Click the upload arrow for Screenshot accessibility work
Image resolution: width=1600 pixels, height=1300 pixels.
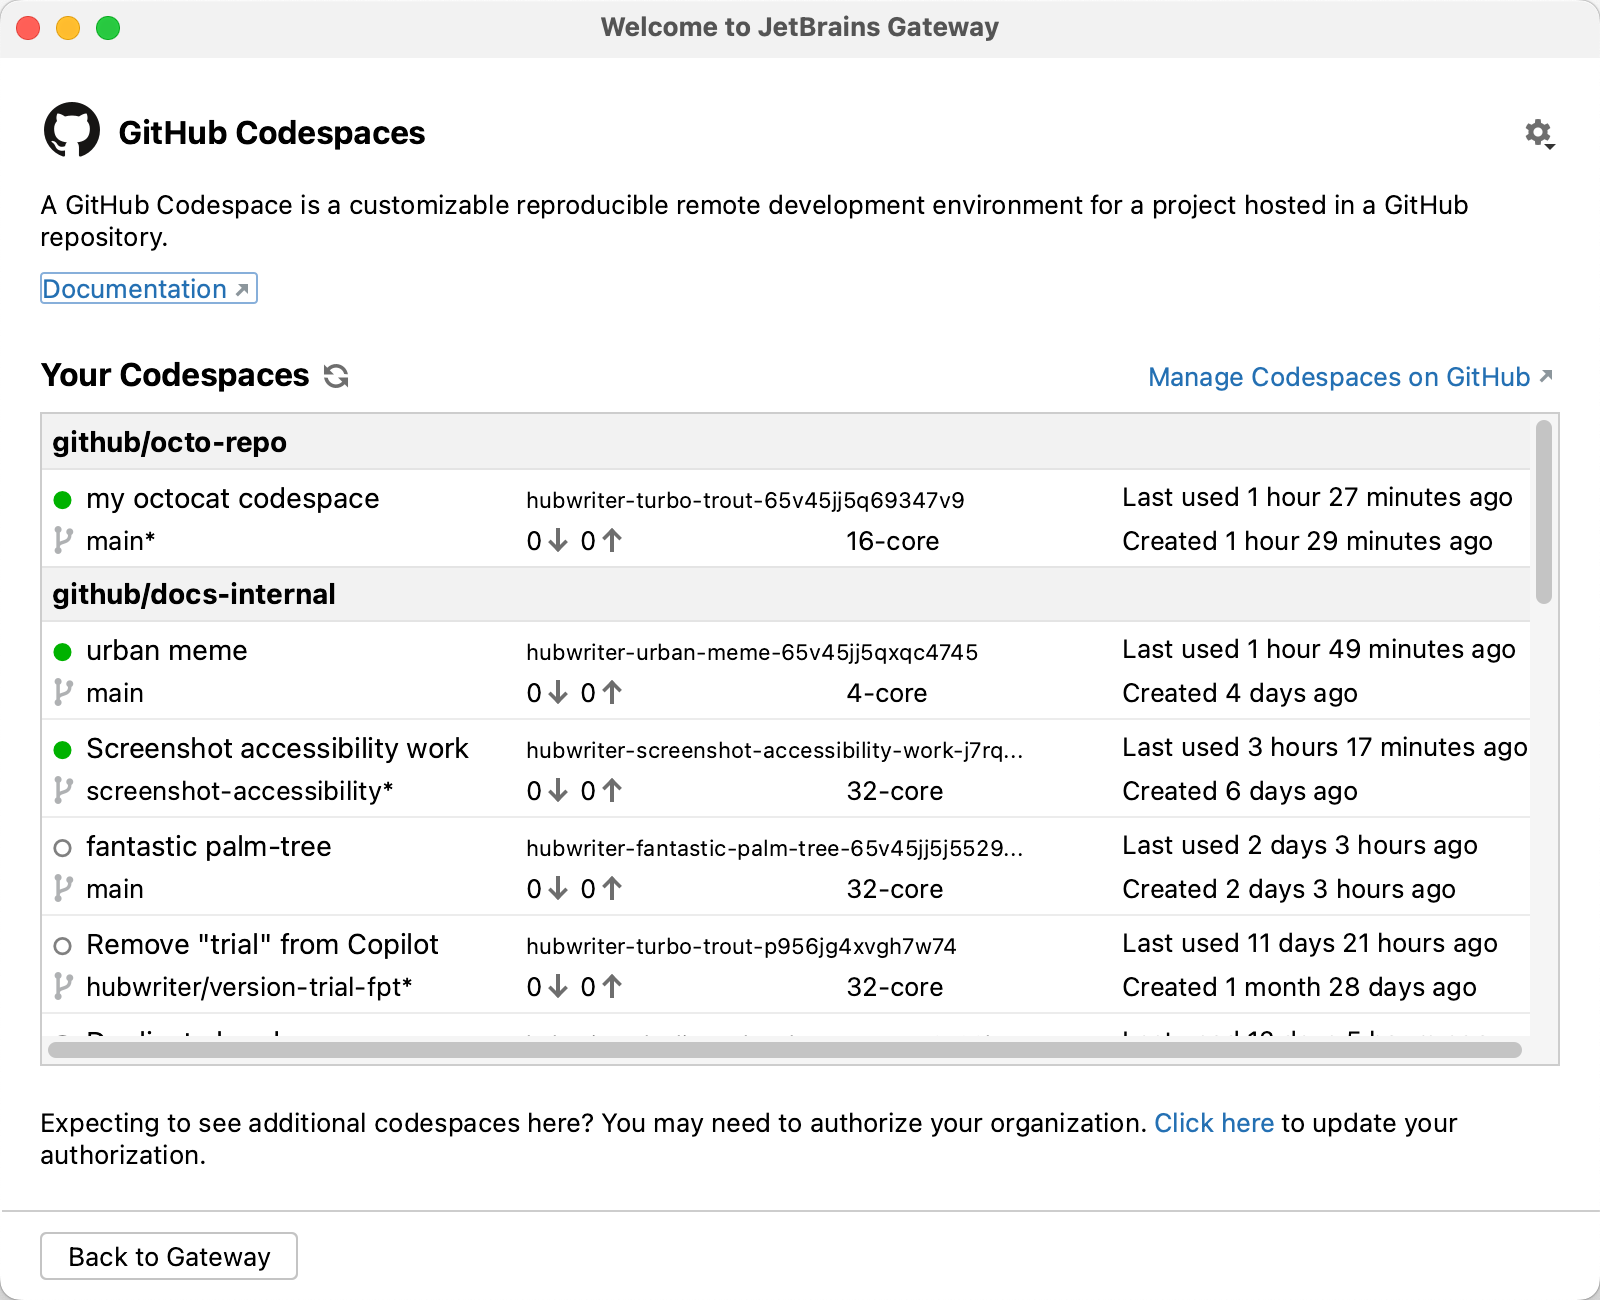610,790
